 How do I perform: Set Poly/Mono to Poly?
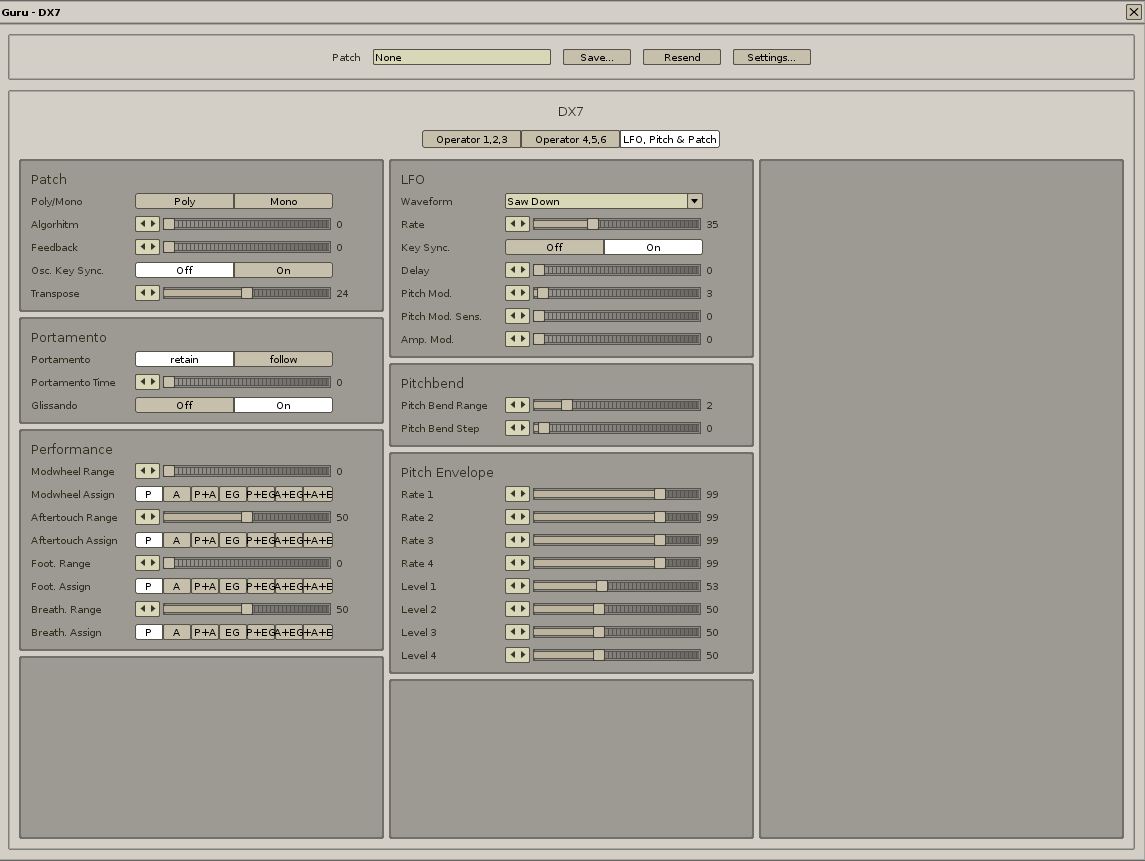185,202
